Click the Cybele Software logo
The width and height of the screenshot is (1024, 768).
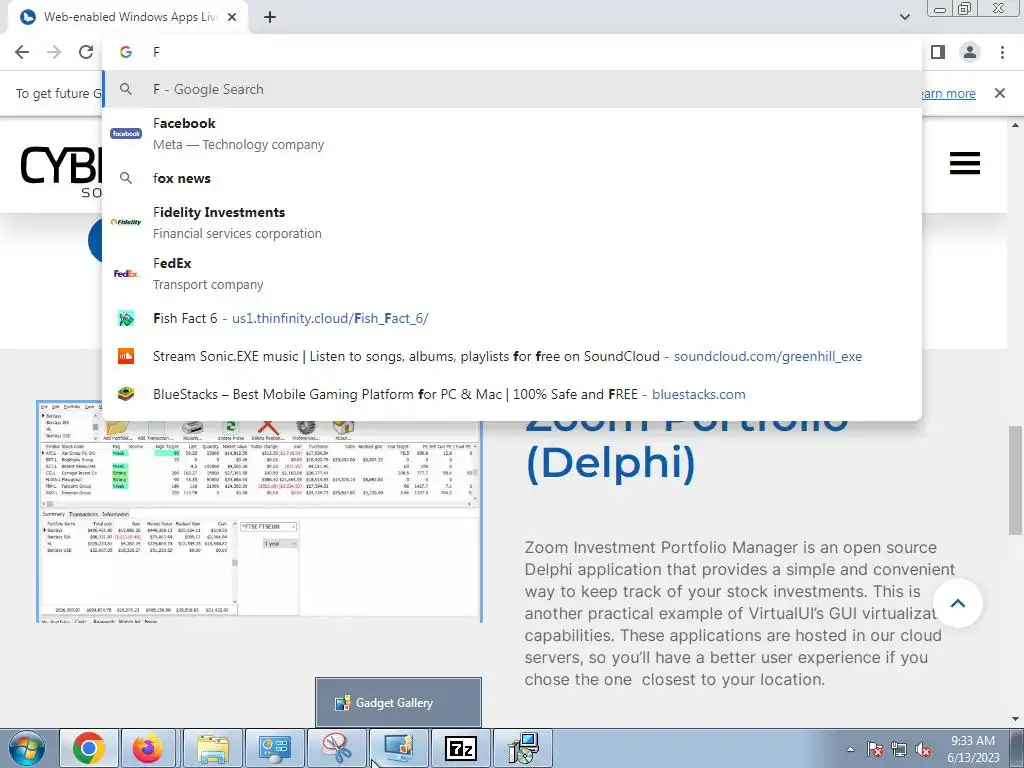61,171
